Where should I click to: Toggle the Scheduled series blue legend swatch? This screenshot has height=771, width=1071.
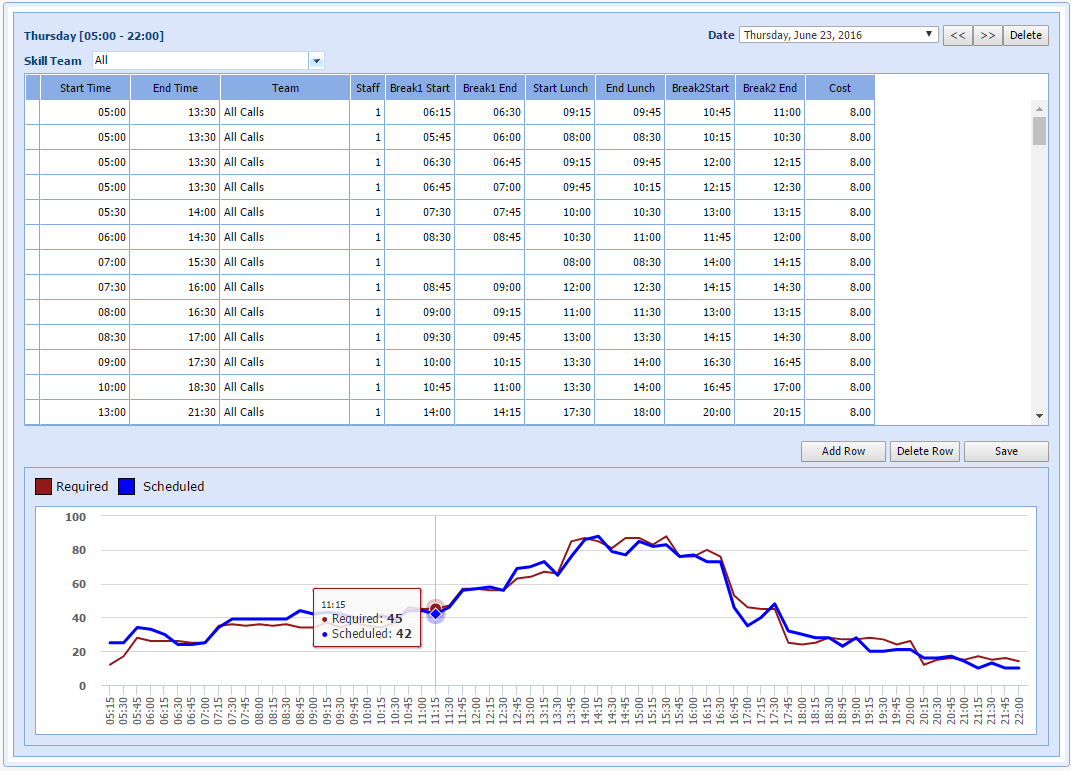click(127, 487)
